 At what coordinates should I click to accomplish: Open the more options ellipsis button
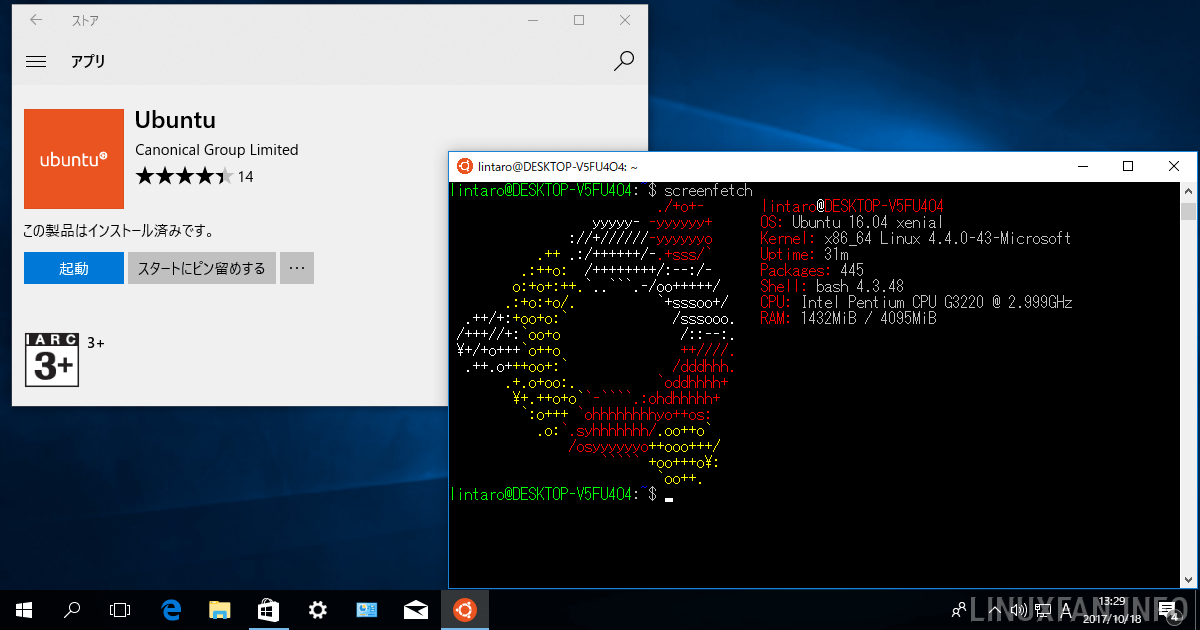click(297, 268)
